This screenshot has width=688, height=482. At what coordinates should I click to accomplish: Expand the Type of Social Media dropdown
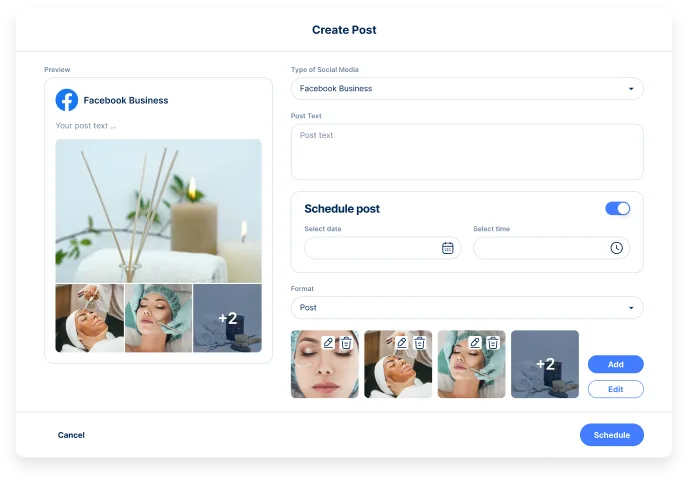tap(467, 89)
